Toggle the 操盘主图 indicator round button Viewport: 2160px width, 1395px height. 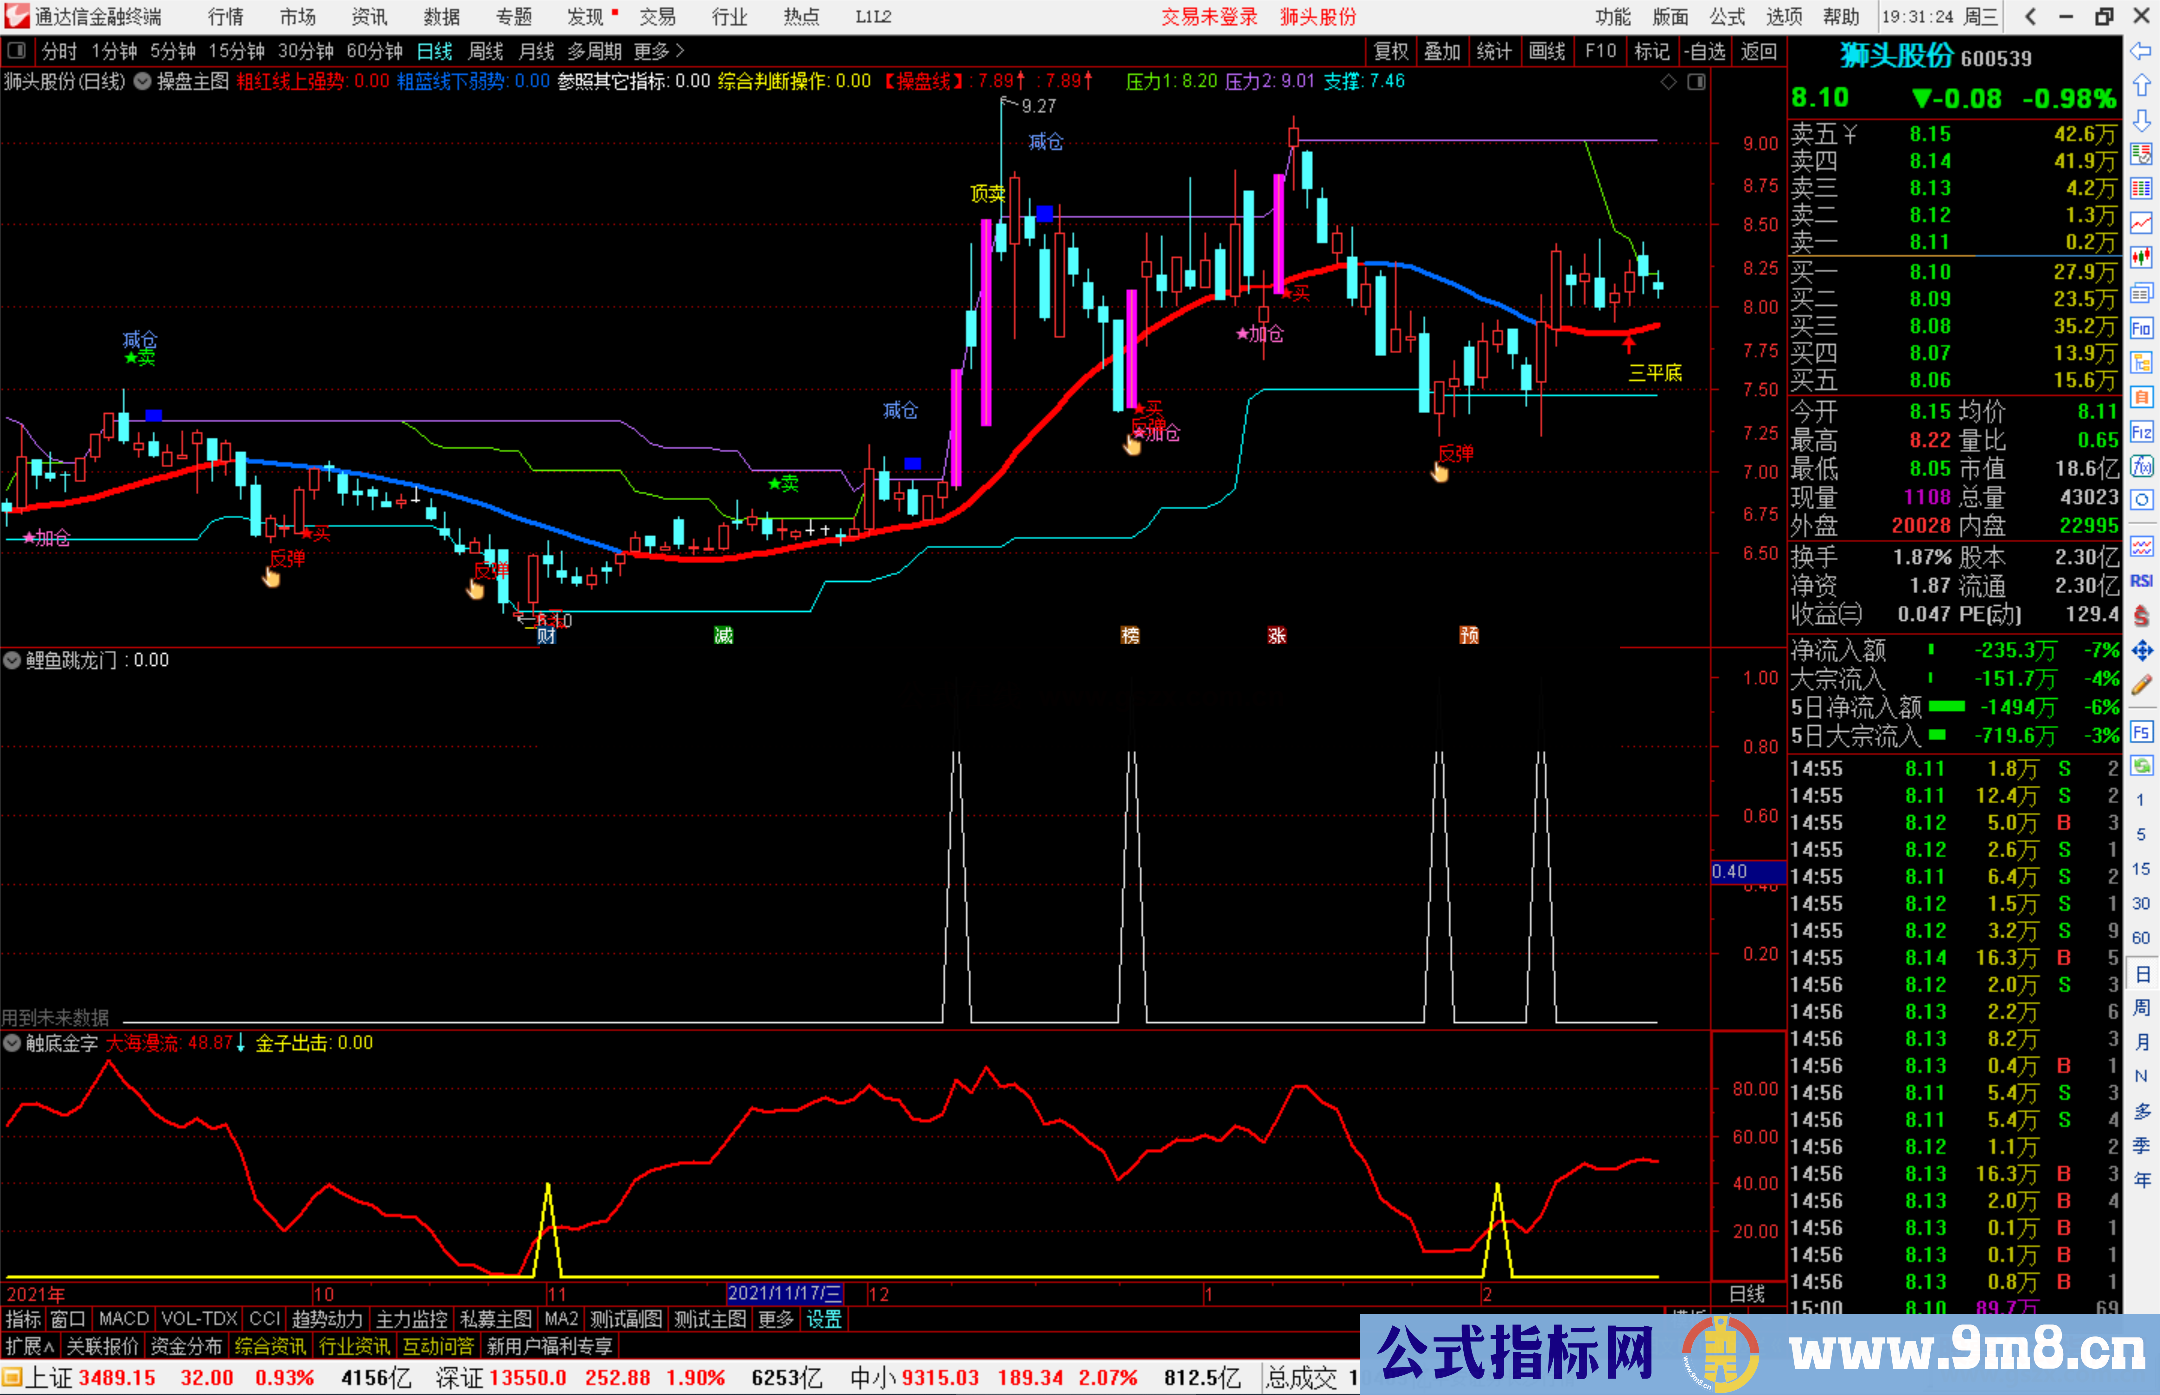click(143, 81)
